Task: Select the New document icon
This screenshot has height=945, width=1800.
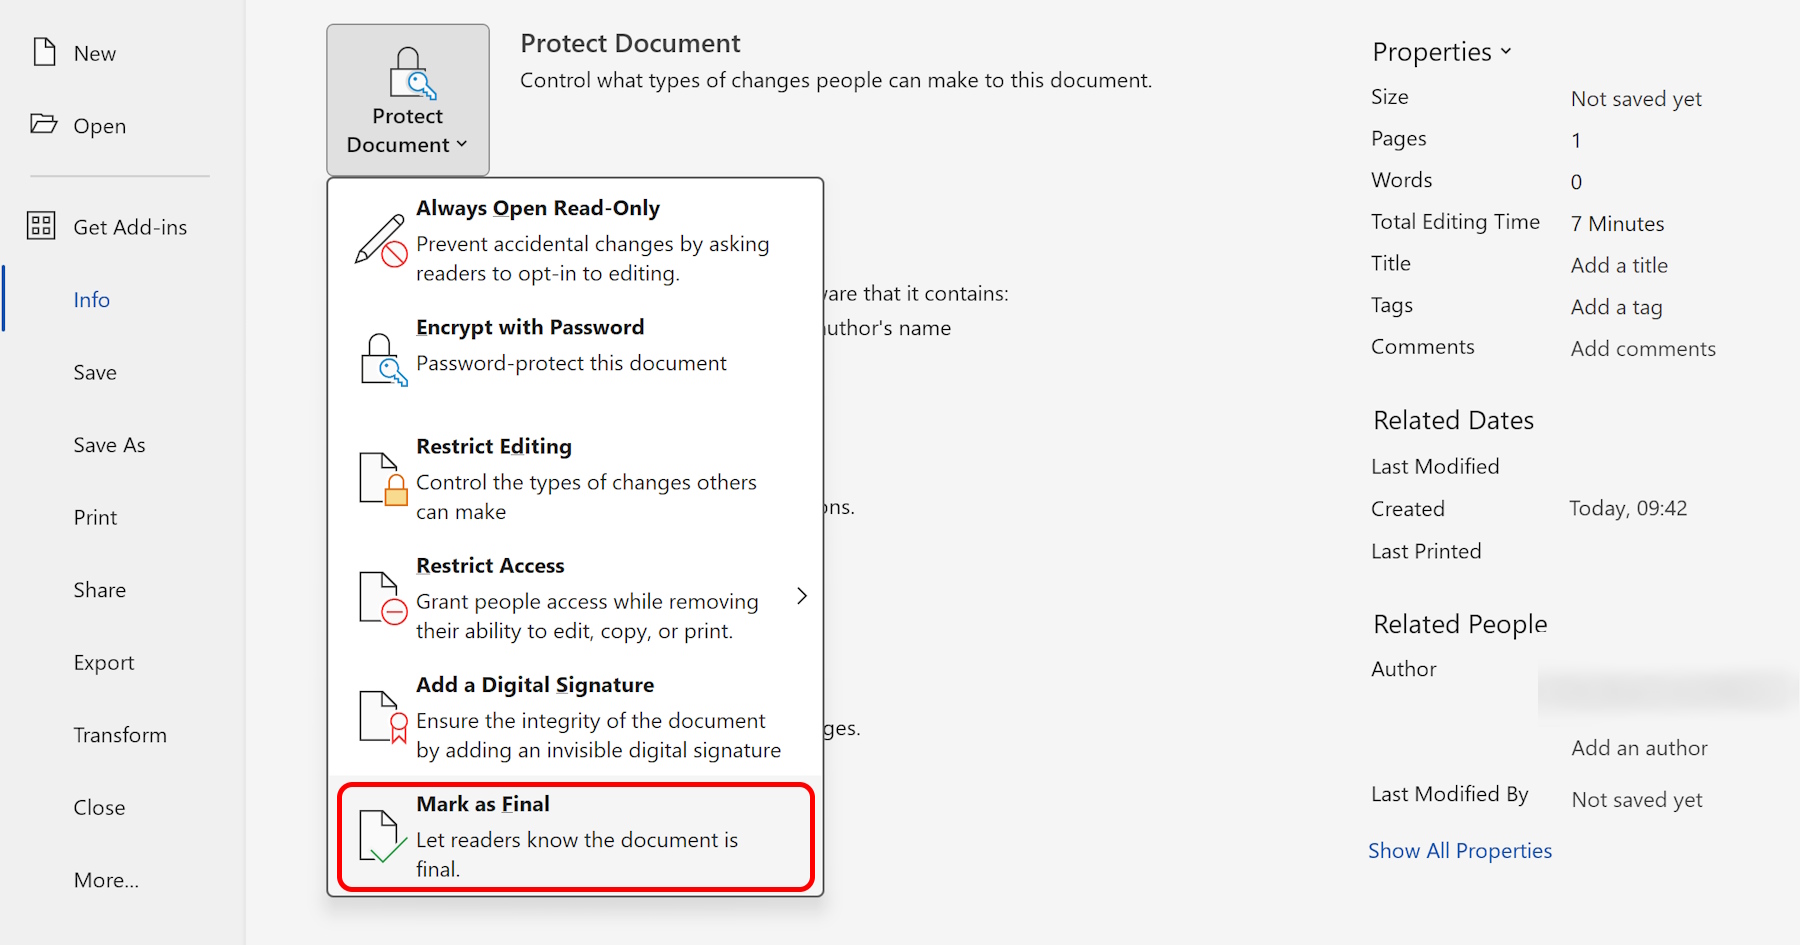Action: [42, 52]
